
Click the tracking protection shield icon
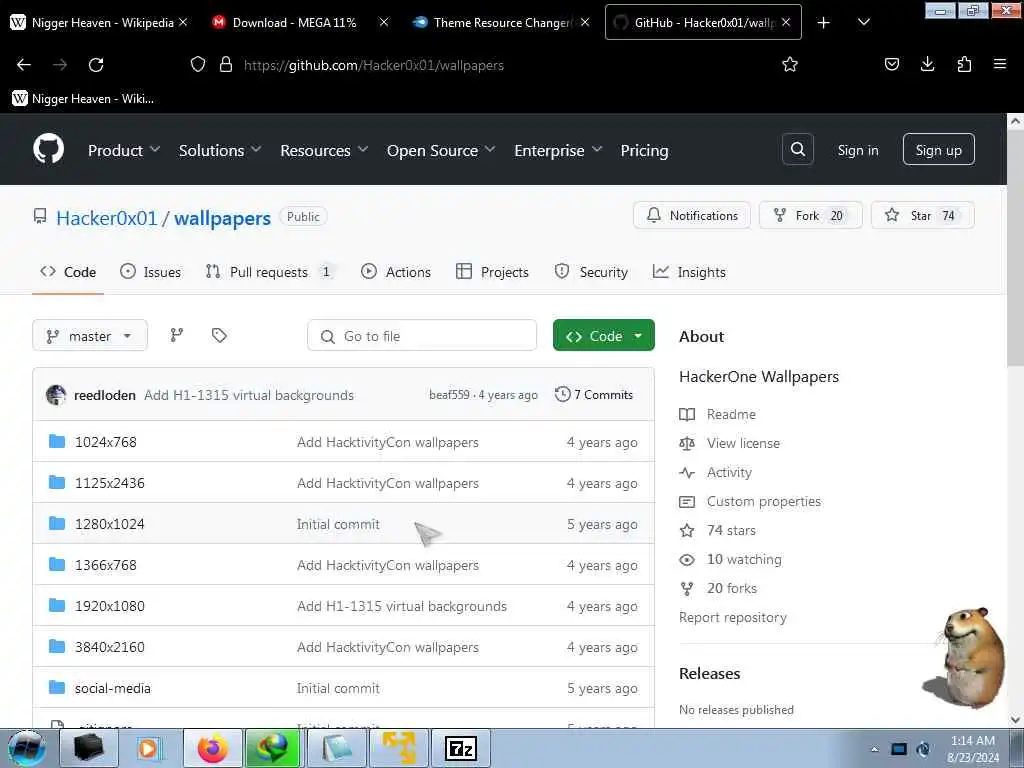coord(198,65)
